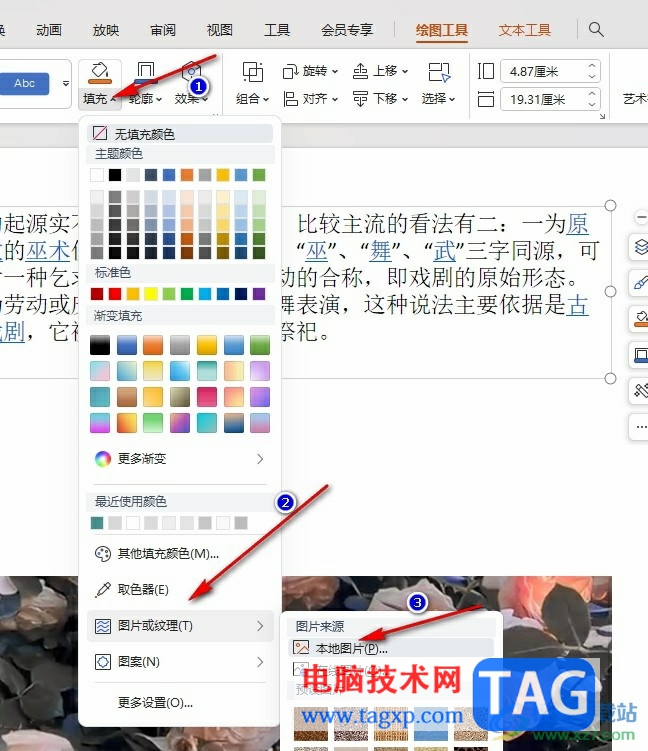
Task: Click the search magnifier icon
Action: [x=596, y=30]
